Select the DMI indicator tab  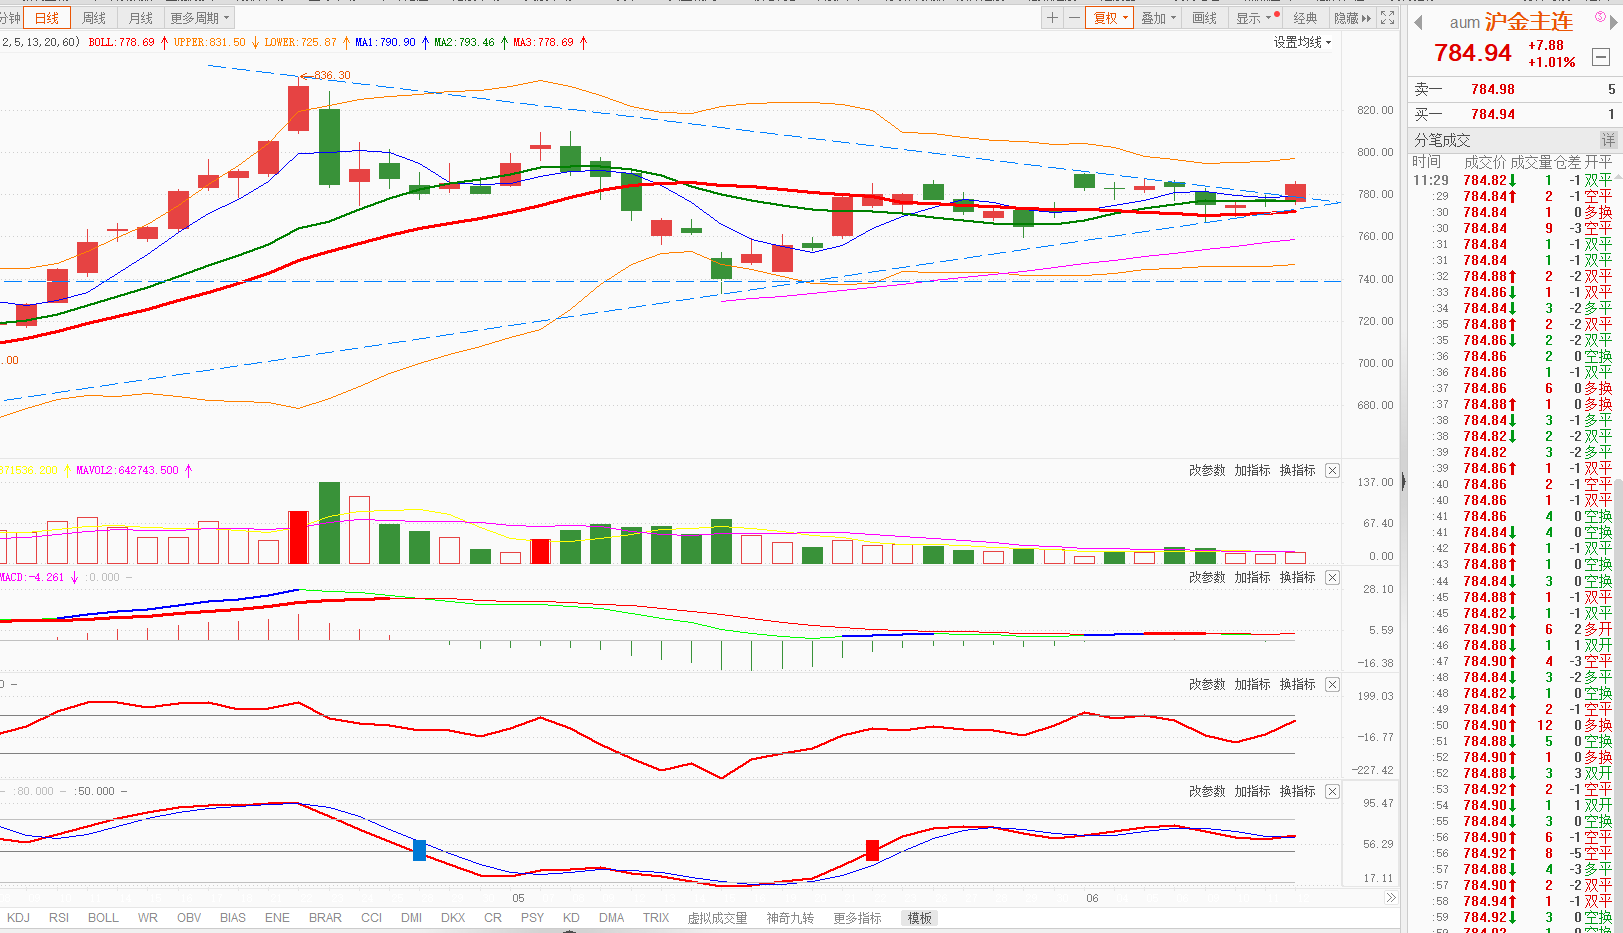click(411, 918)
